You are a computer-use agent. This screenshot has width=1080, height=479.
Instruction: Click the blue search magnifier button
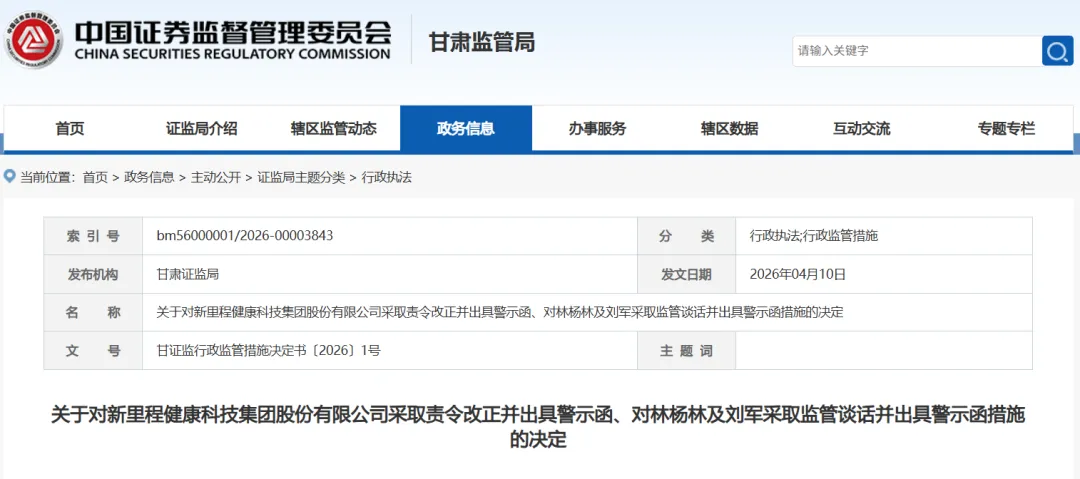tap(1057, 51)
